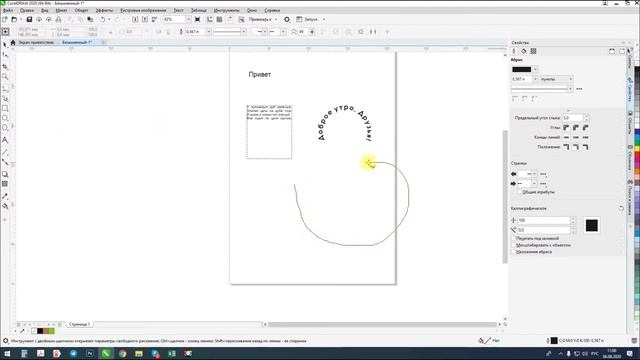Select the first Line caps option

coord(566,138)
